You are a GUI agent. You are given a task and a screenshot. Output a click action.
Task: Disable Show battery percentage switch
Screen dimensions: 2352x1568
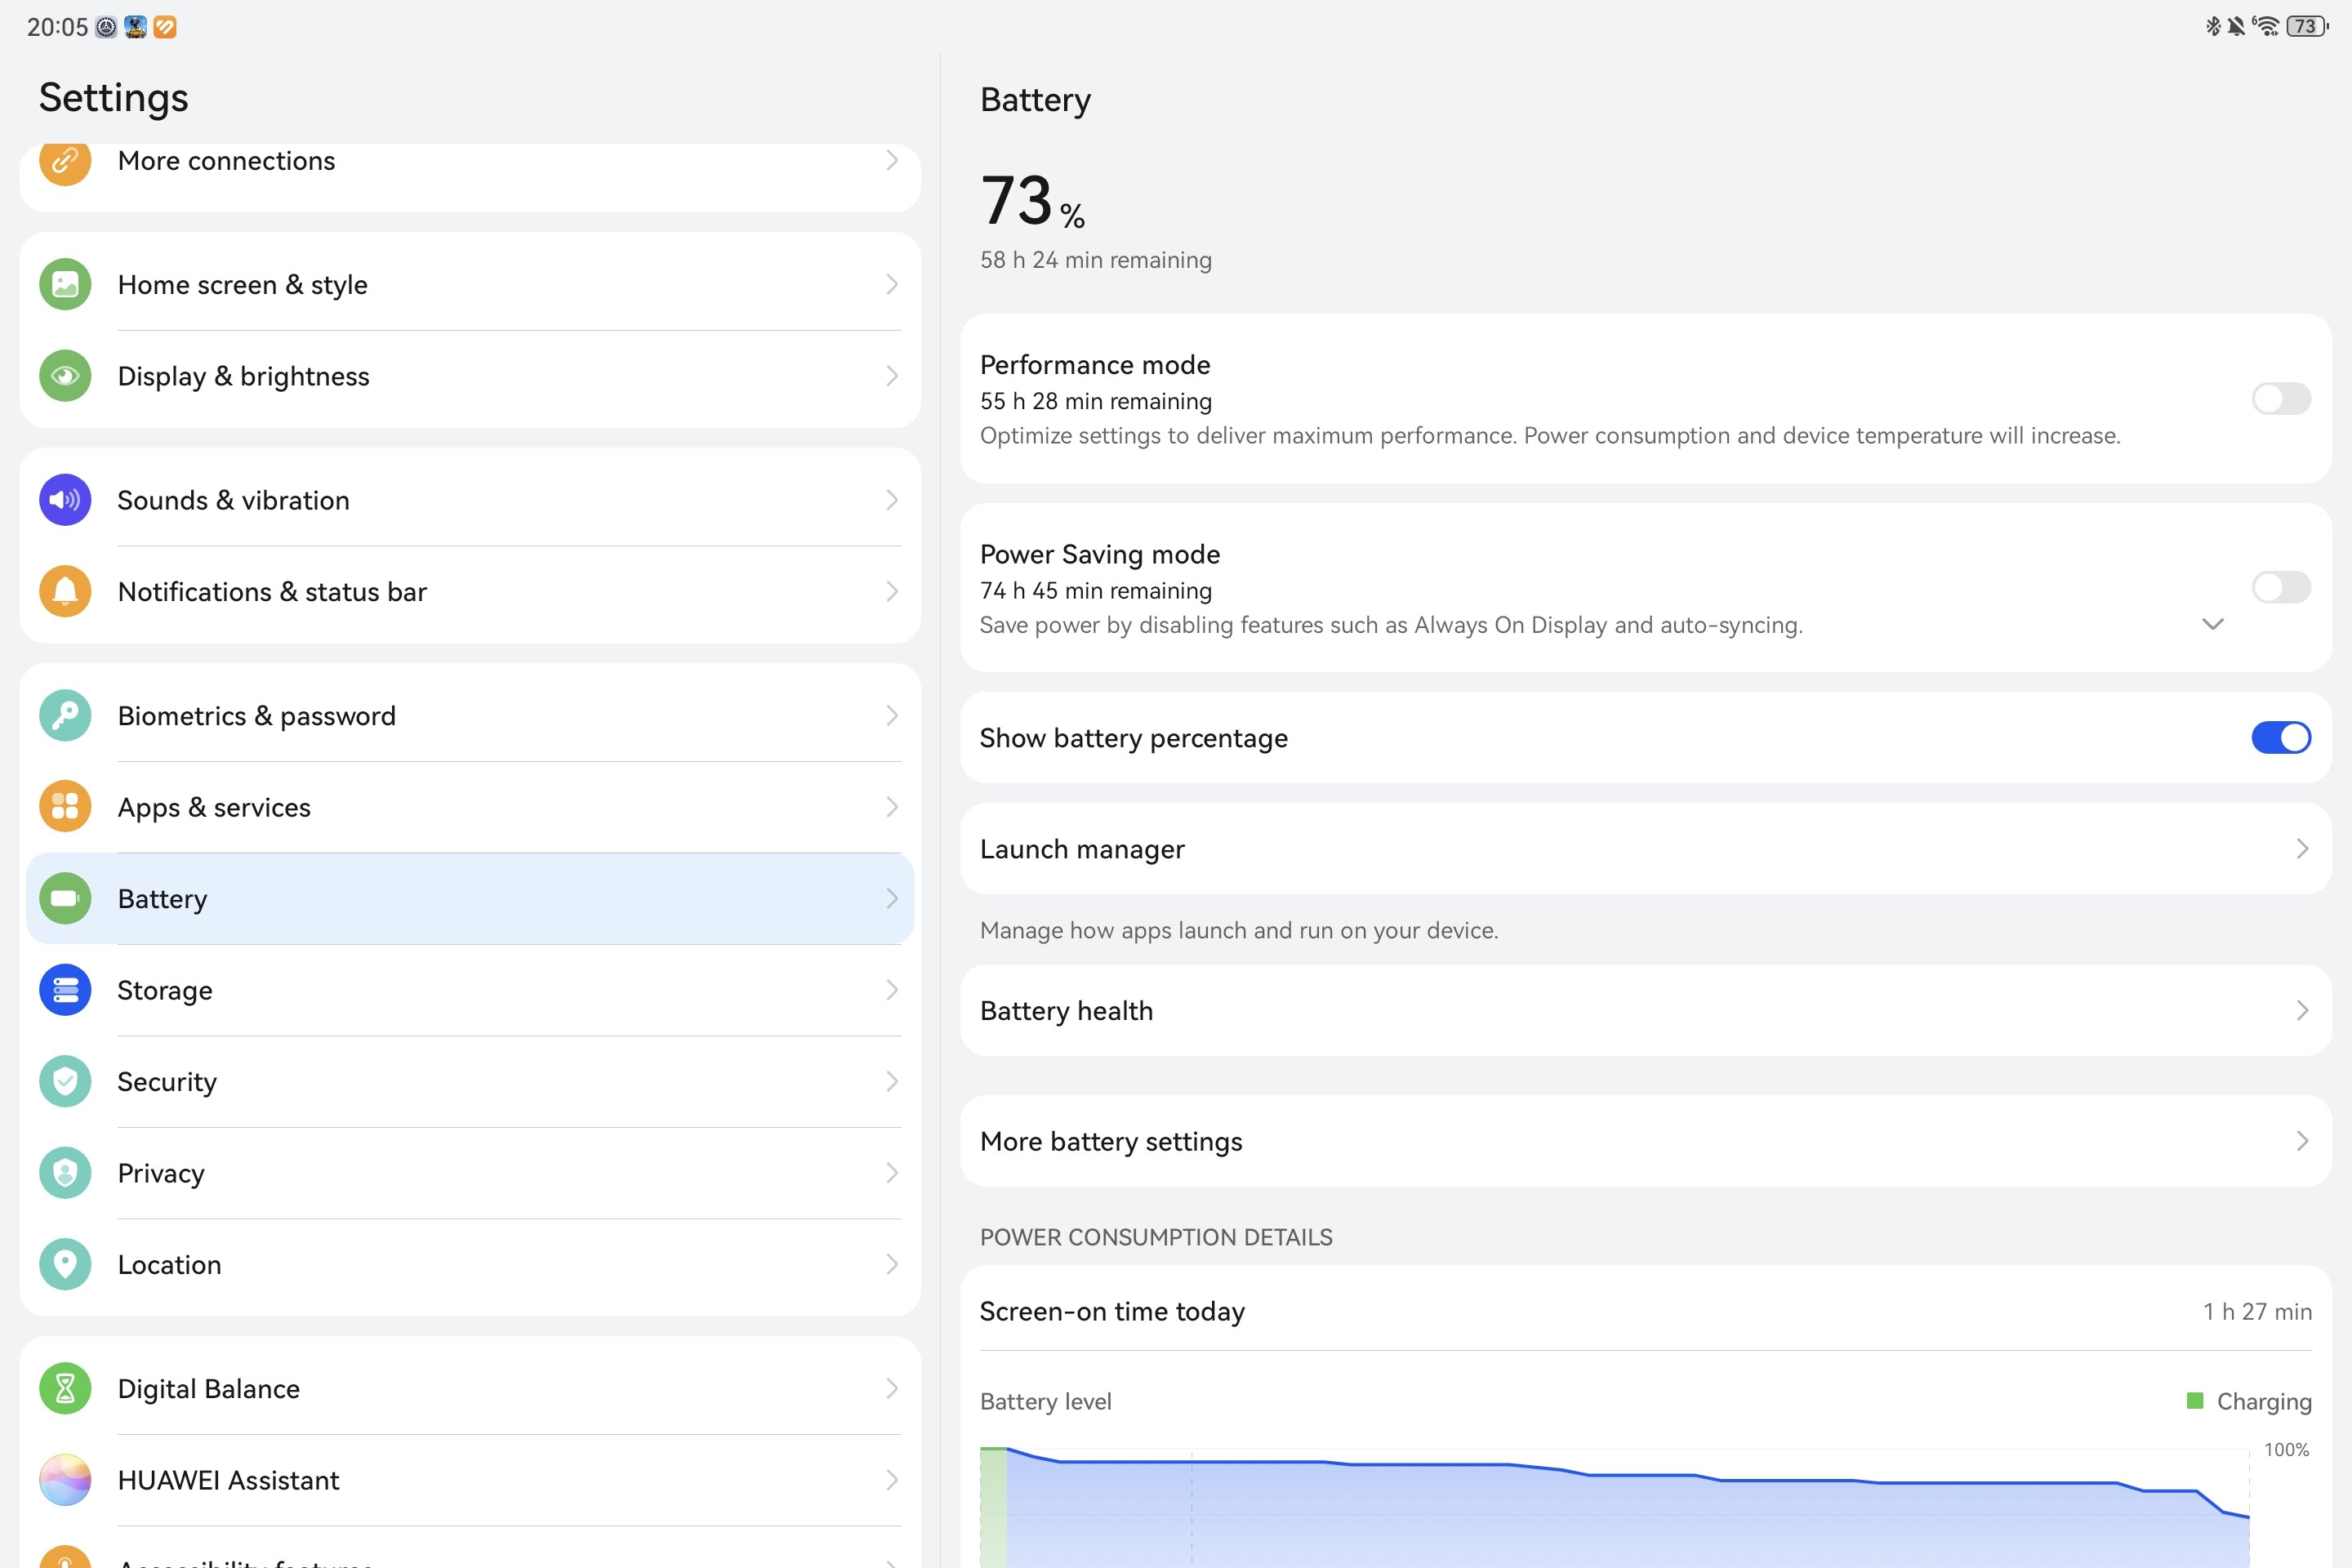(2280, 738)
